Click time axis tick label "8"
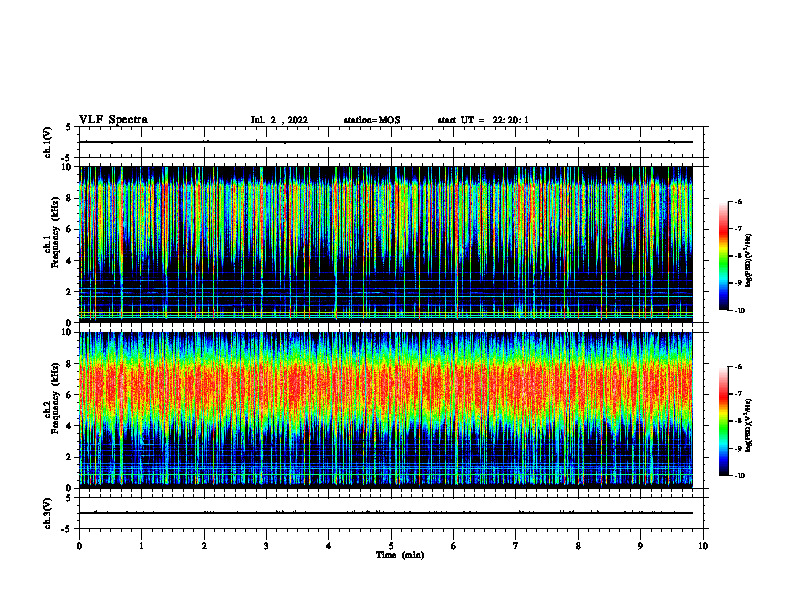 (578, 546)
